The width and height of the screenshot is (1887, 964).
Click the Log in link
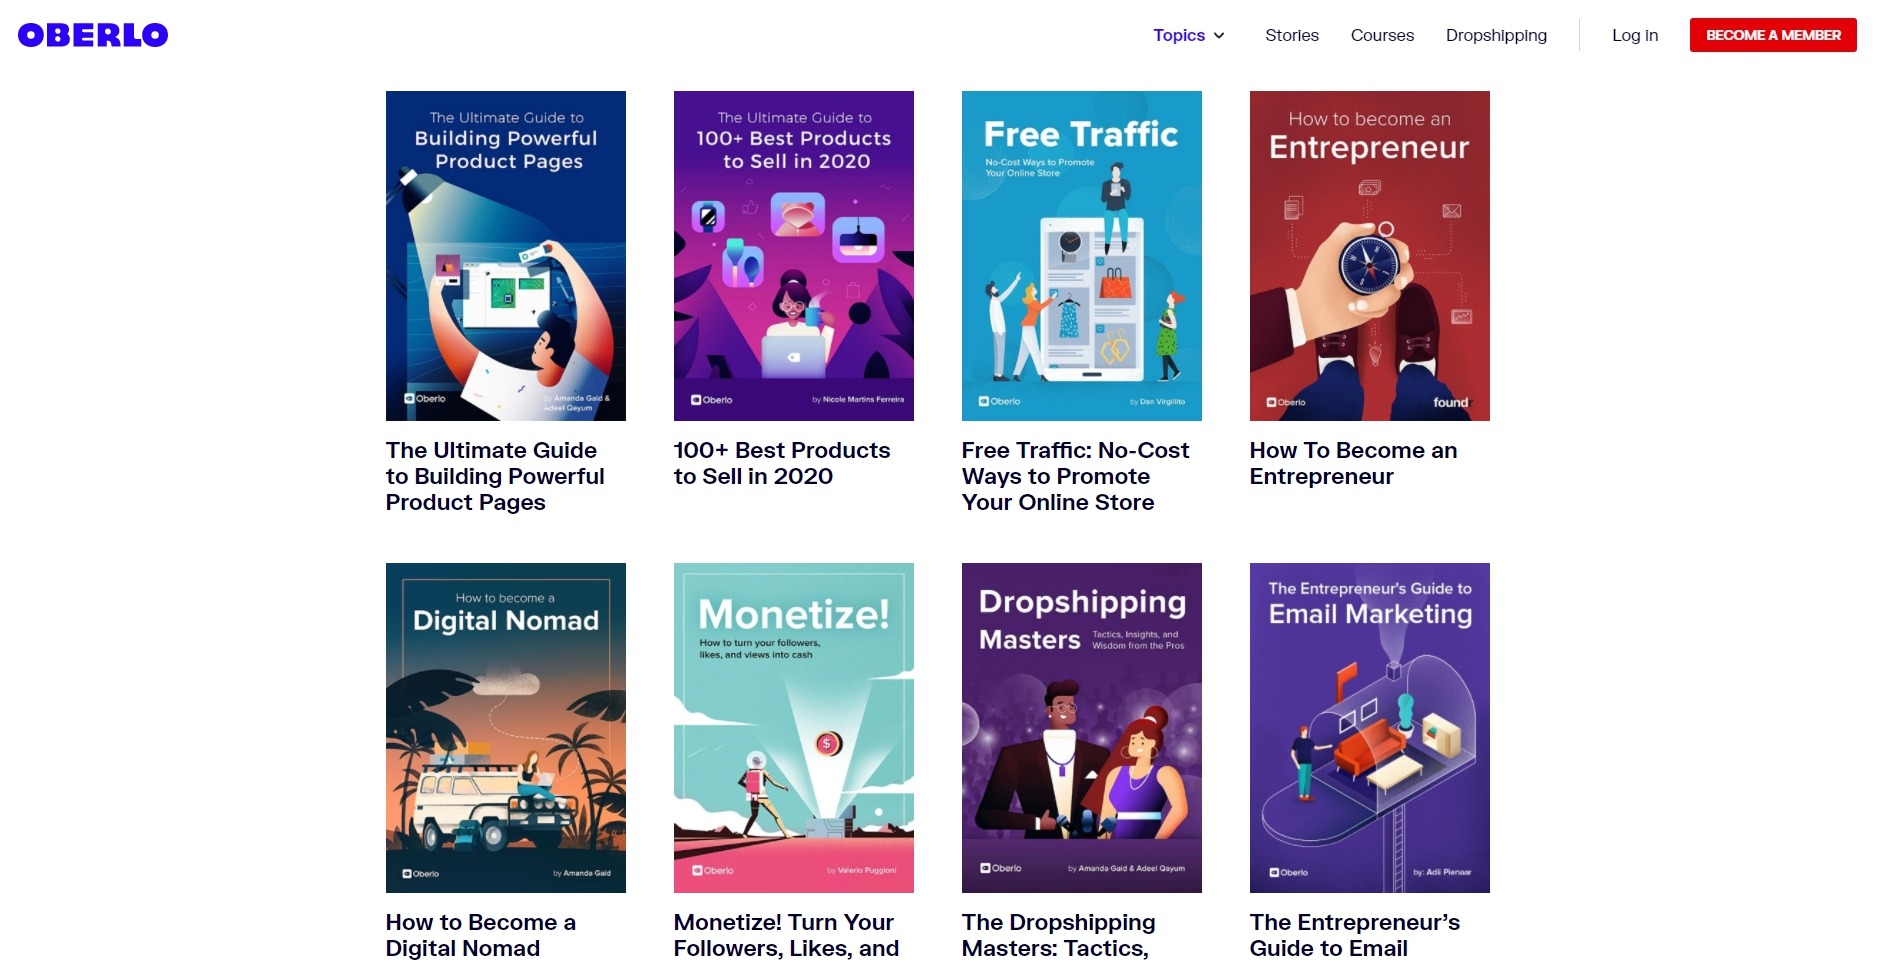pyautogui.click(x=1635, y=35)
